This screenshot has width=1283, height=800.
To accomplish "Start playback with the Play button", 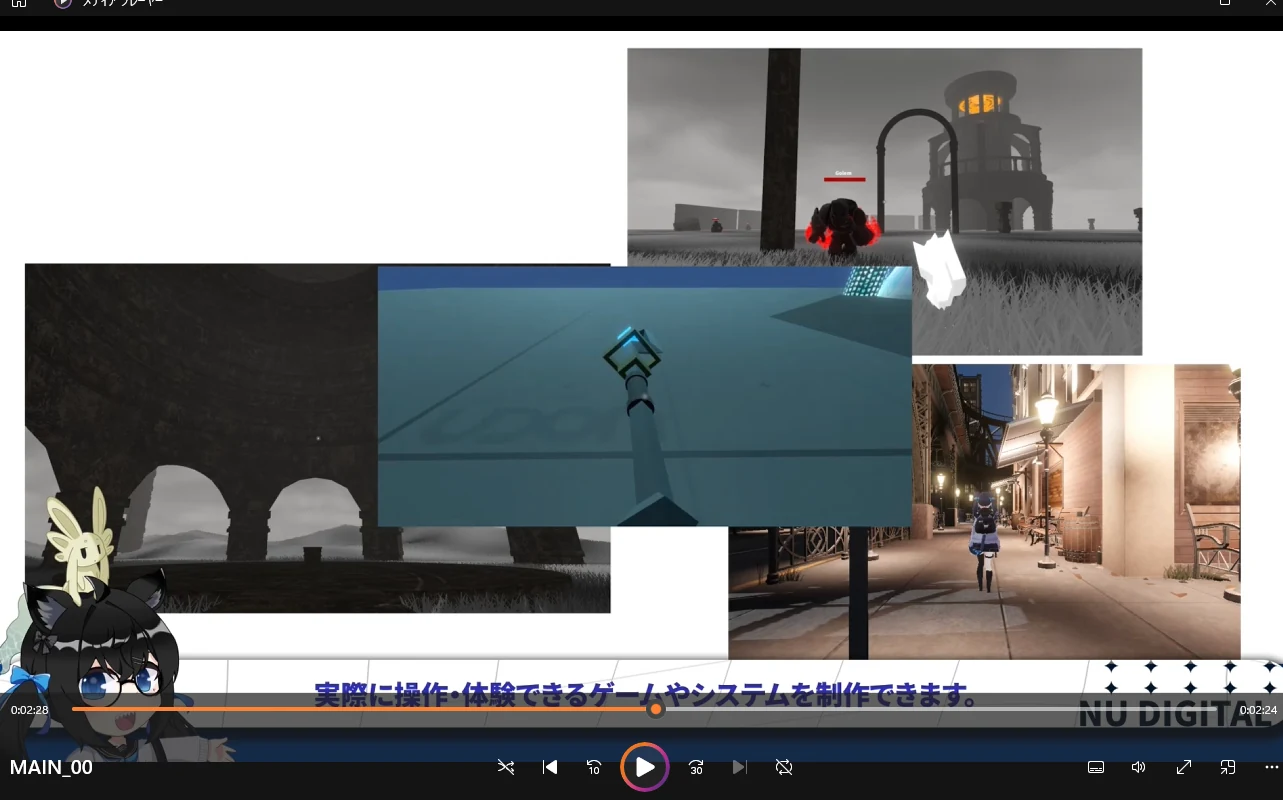I will pos(645,767).
